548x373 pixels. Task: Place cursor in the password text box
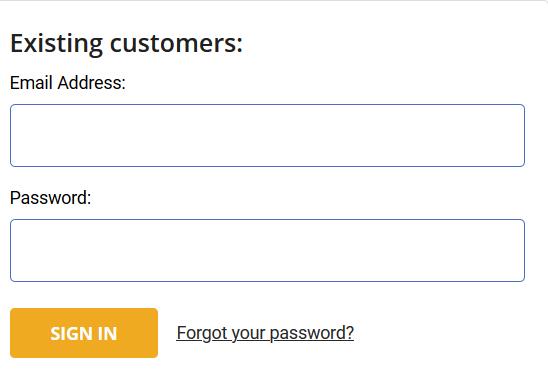click(x=267, y=250)
